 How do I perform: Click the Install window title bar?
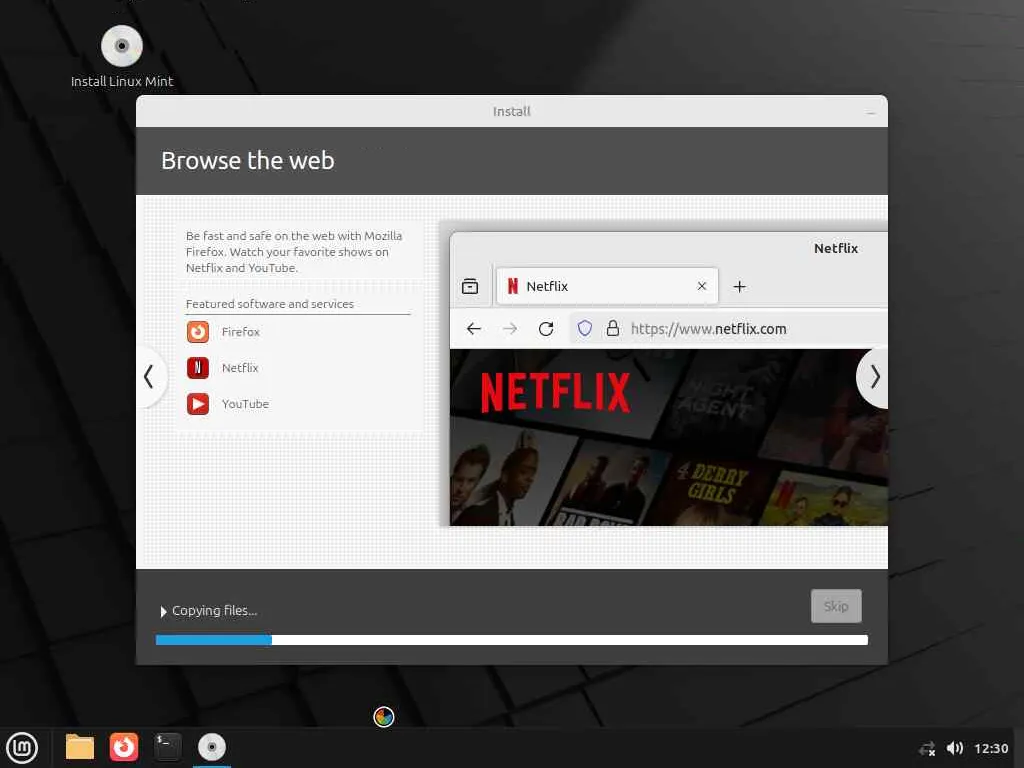click(511, 112)
